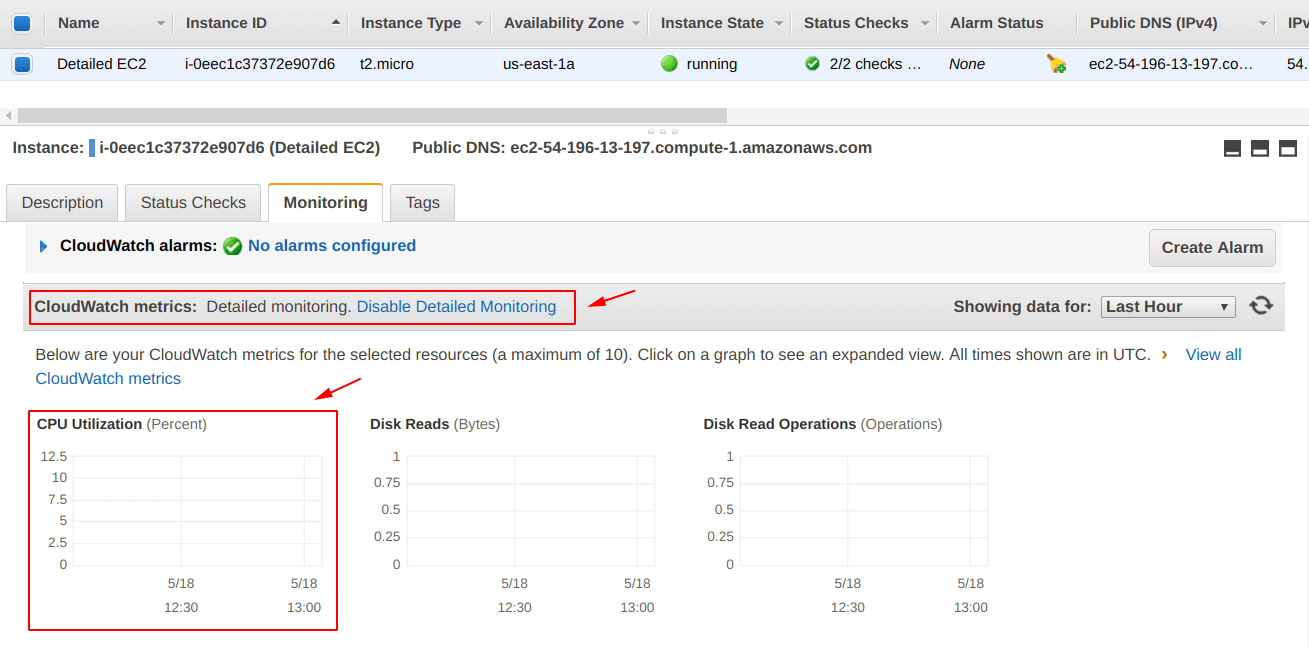Switch to the Description tab

tap(62, 203)
